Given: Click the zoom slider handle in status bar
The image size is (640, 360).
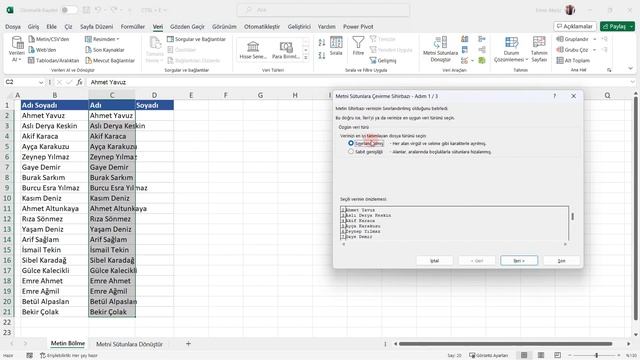Looking at the screenshot, I should (596, 355).
